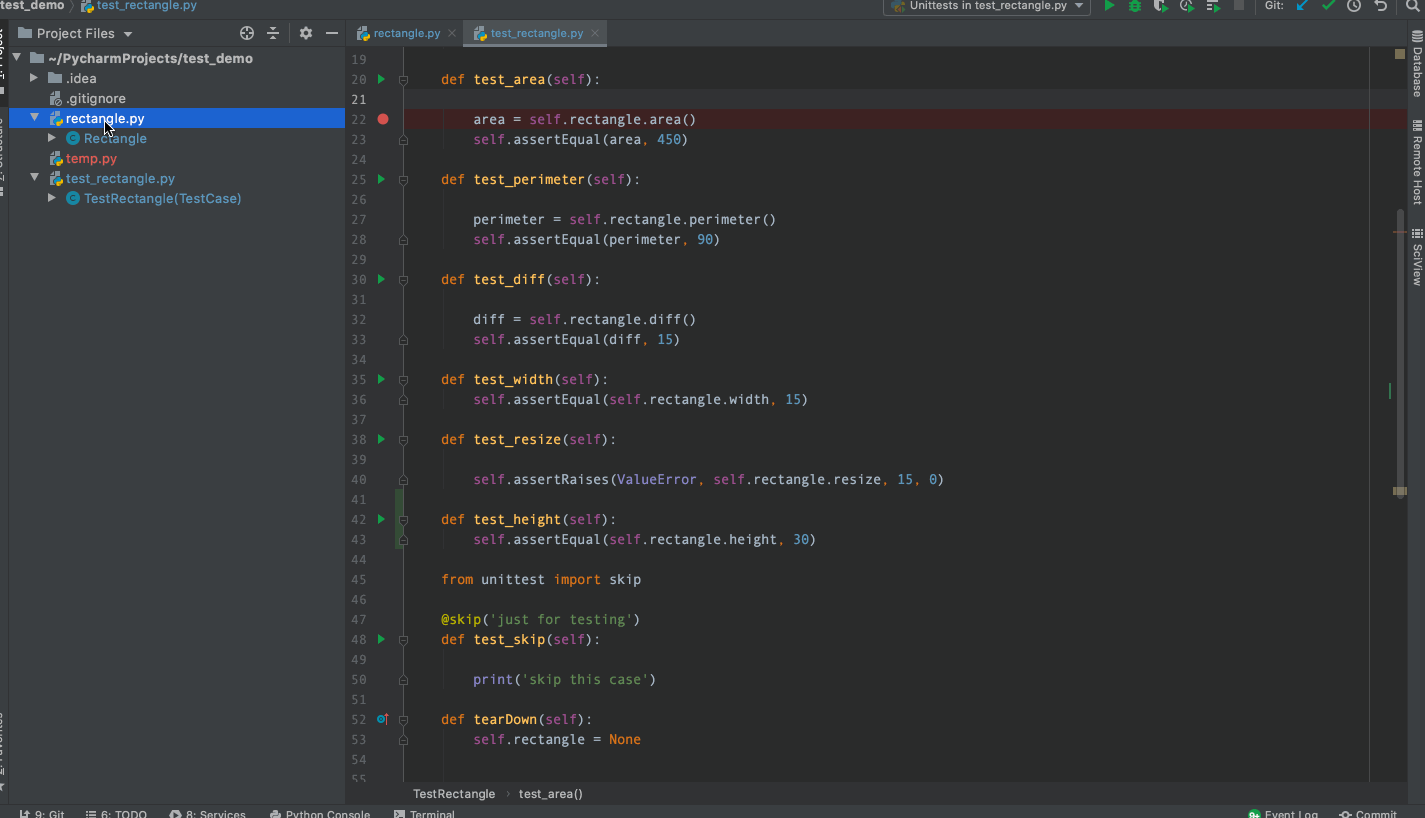
Task: Place cursor on empty line 21
Action: tap(885, 99)
